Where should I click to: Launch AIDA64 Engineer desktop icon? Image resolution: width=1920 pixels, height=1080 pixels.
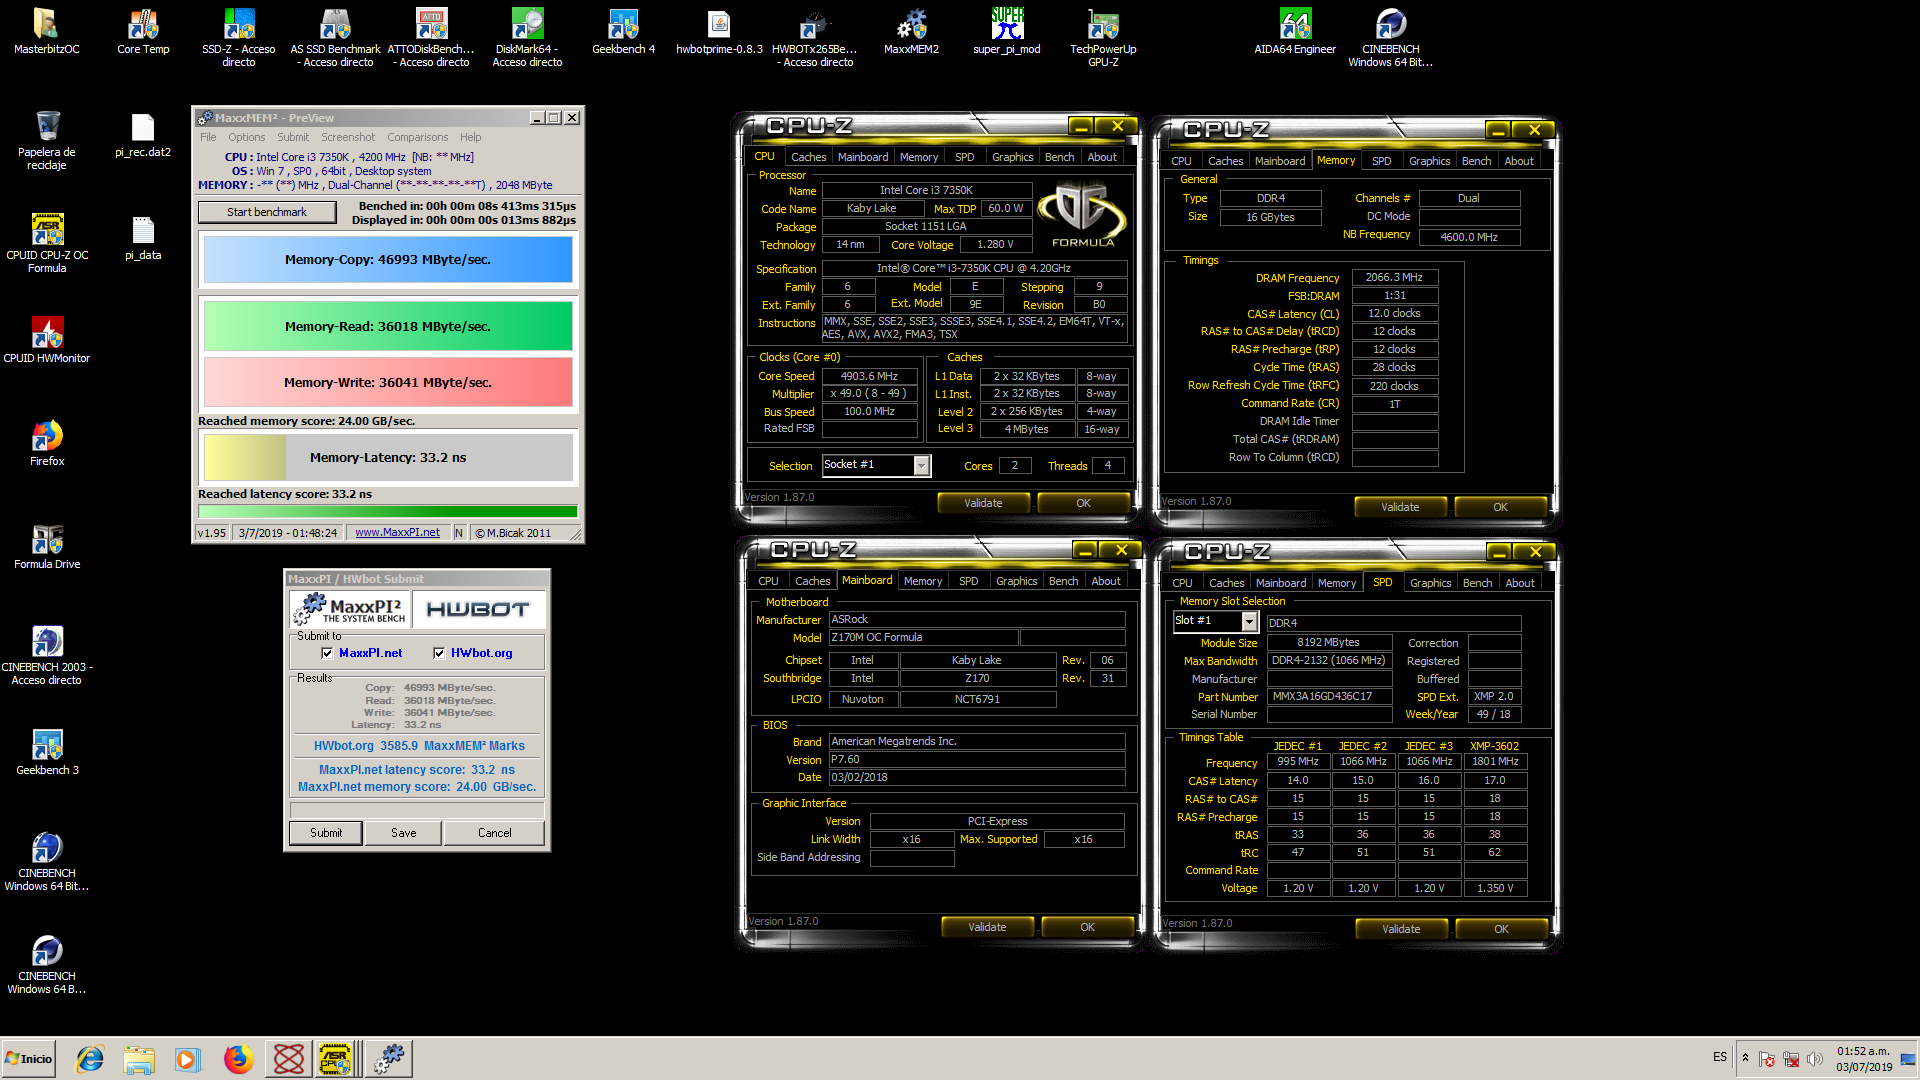[1295, 32]
